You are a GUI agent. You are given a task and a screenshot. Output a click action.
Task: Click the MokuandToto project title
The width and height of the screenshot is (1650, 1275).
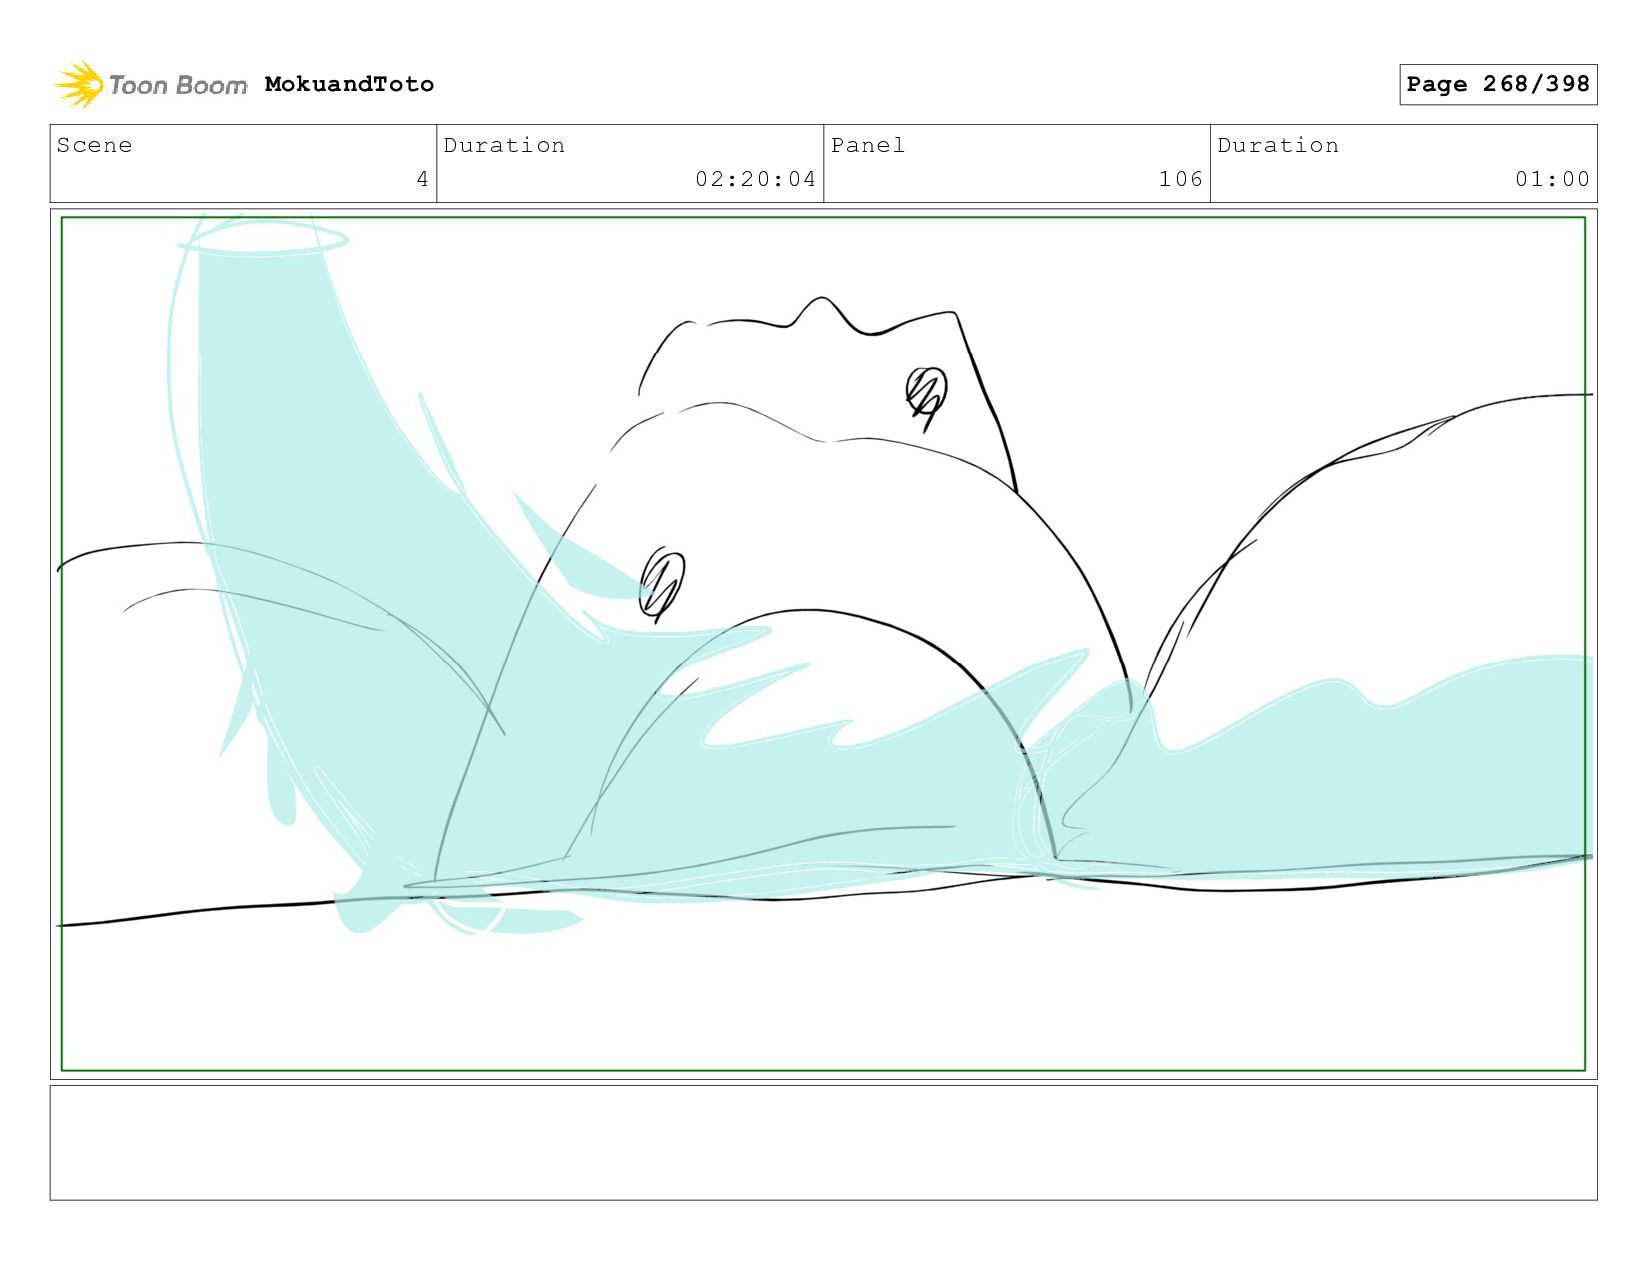click(x=349, y=84)
